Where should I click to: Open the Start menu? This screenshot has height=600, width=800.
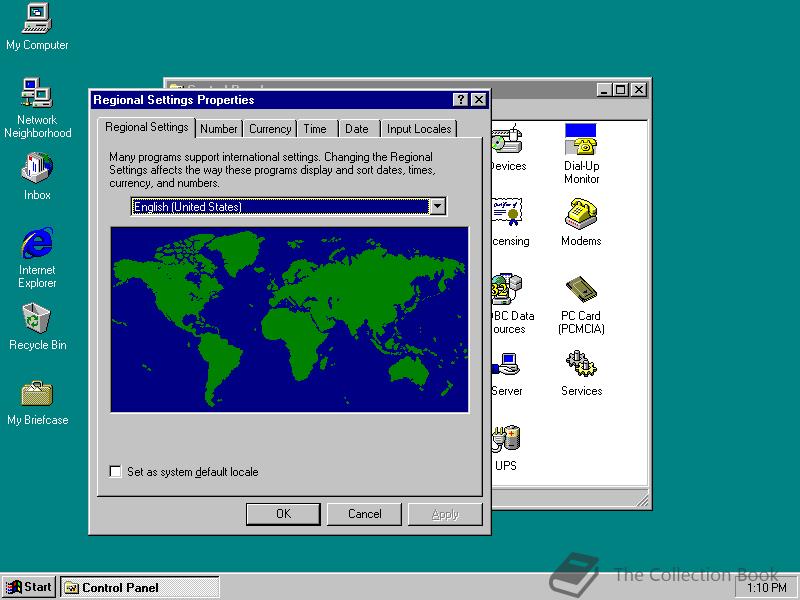coord(29,587)
